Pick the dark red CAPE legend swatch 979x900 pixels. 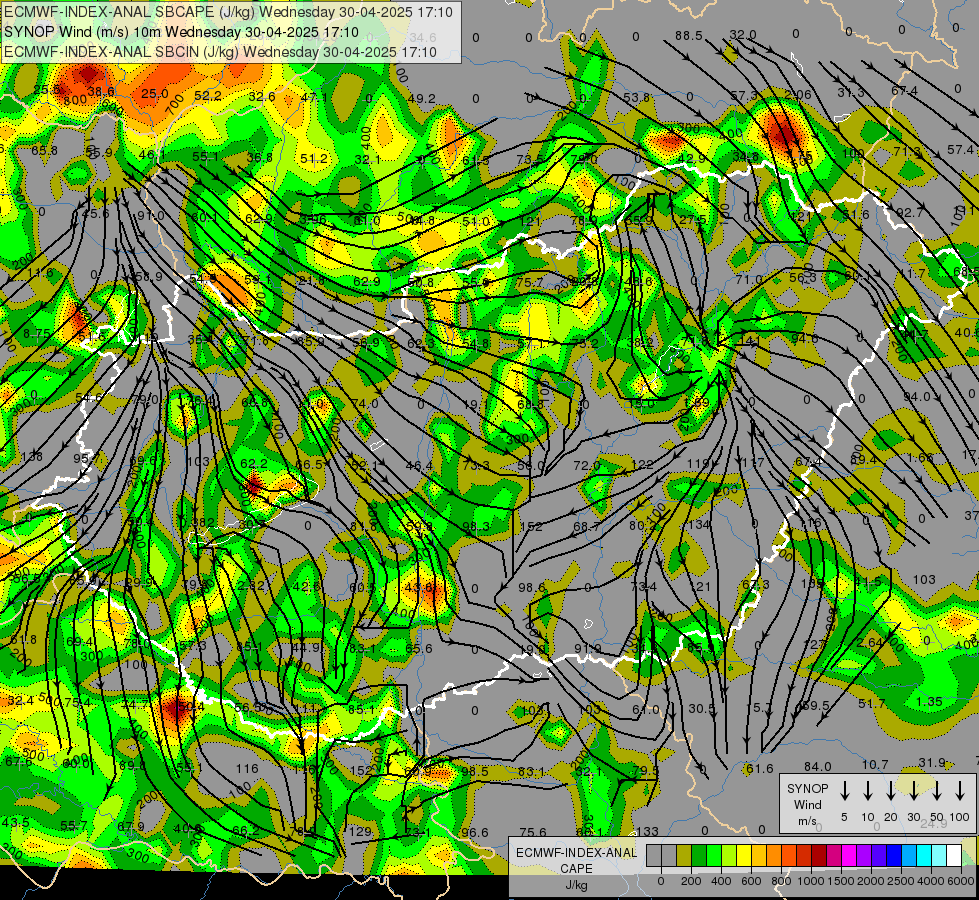pyautogui.click(x=819, y=855)
